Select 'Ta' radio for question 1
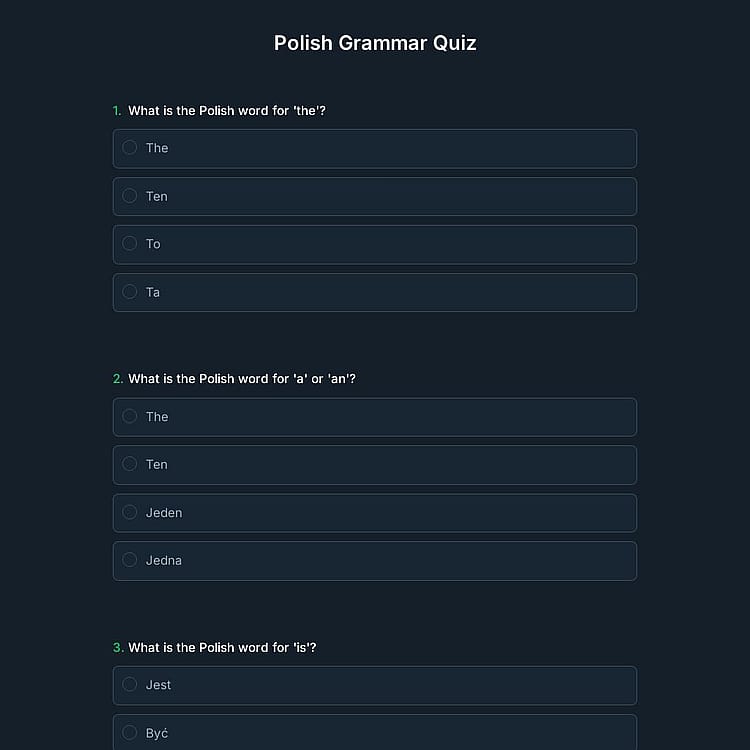 [x=130, y=292]
